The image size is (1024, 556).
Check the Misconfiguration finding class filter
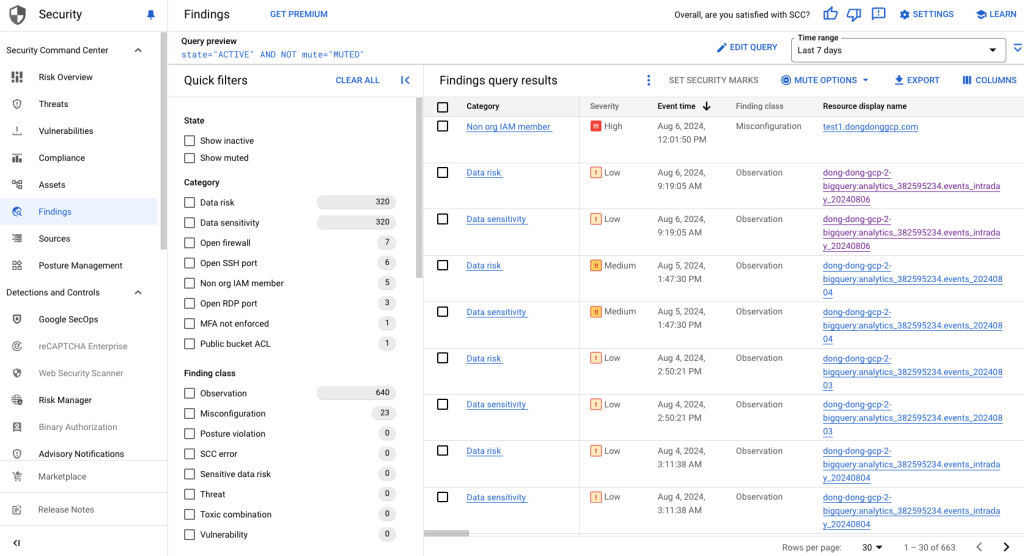(189, 414)
